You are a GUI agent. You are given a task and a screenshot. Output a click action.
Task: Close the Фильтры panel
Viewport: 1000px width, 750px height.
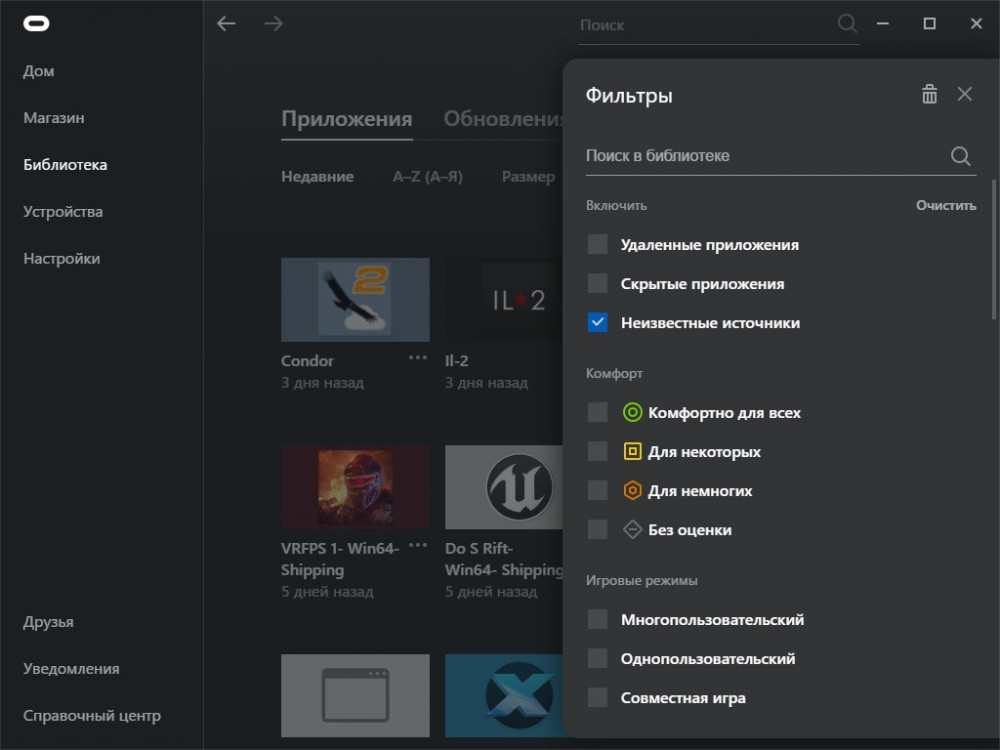[965, 94]
